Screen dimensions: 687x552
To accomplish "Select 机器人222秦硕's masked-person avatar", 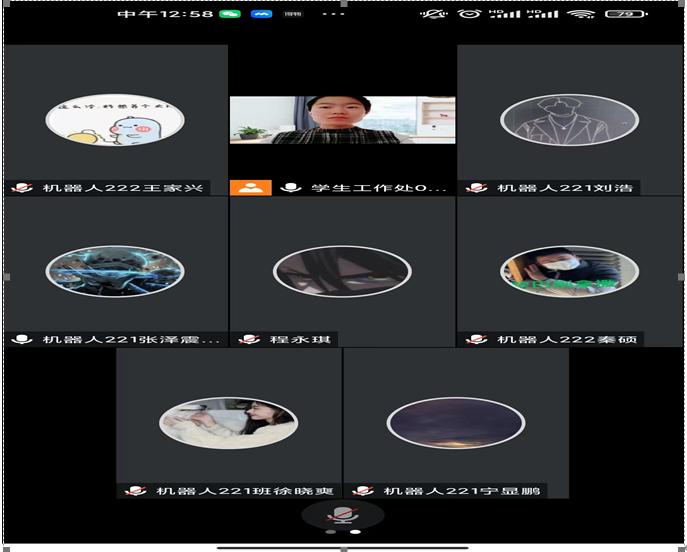I will pos(569,272).
